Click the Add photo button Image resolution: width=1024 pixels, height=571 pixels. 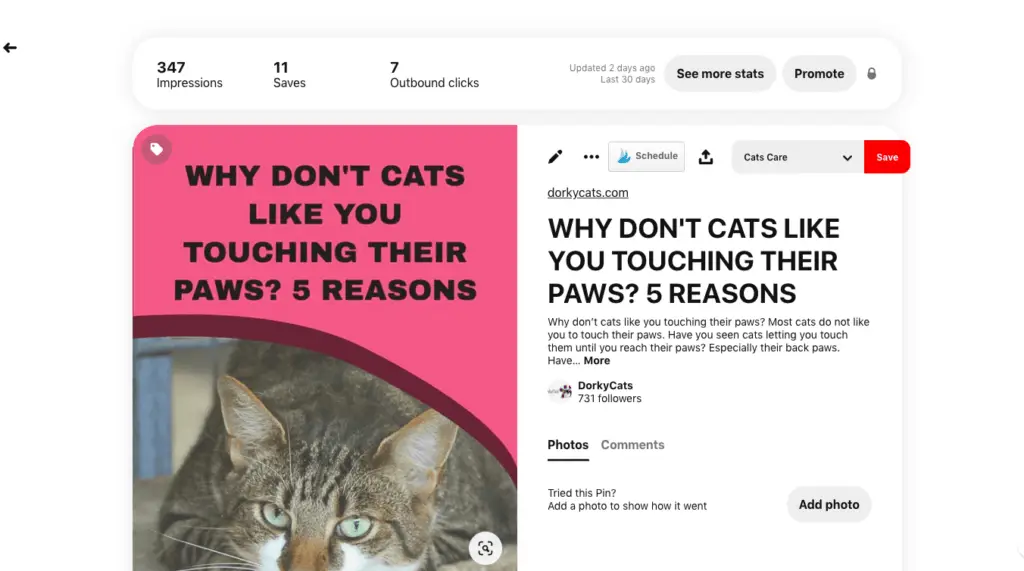click(x=829, y=504)
